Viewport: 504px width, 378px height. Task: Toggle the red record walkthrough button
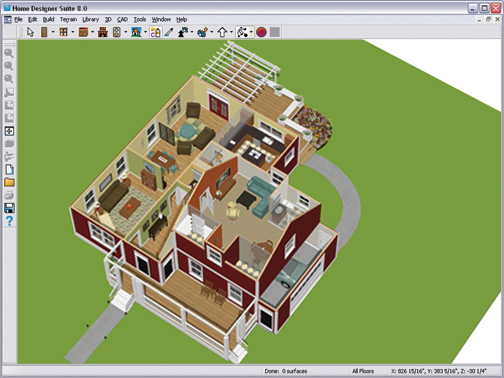(261, 32)
